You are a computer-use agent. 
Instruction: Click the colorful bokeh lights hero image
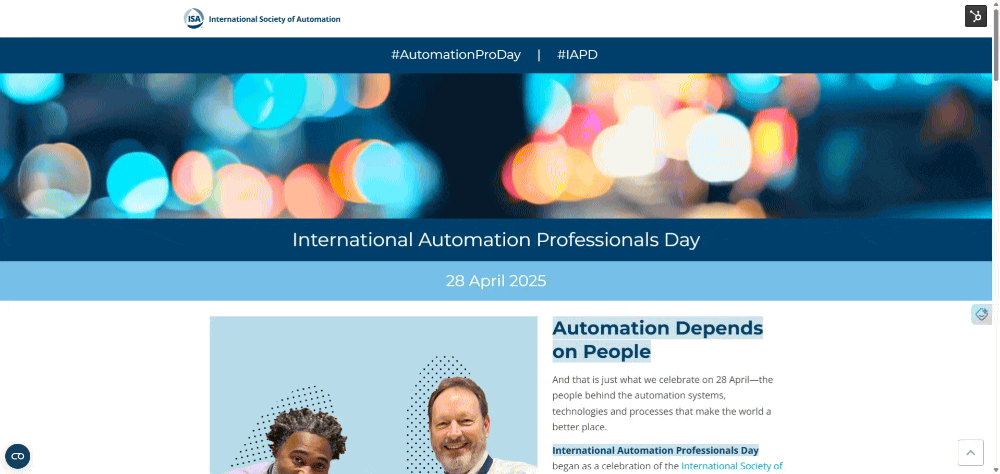coord(496,146)
